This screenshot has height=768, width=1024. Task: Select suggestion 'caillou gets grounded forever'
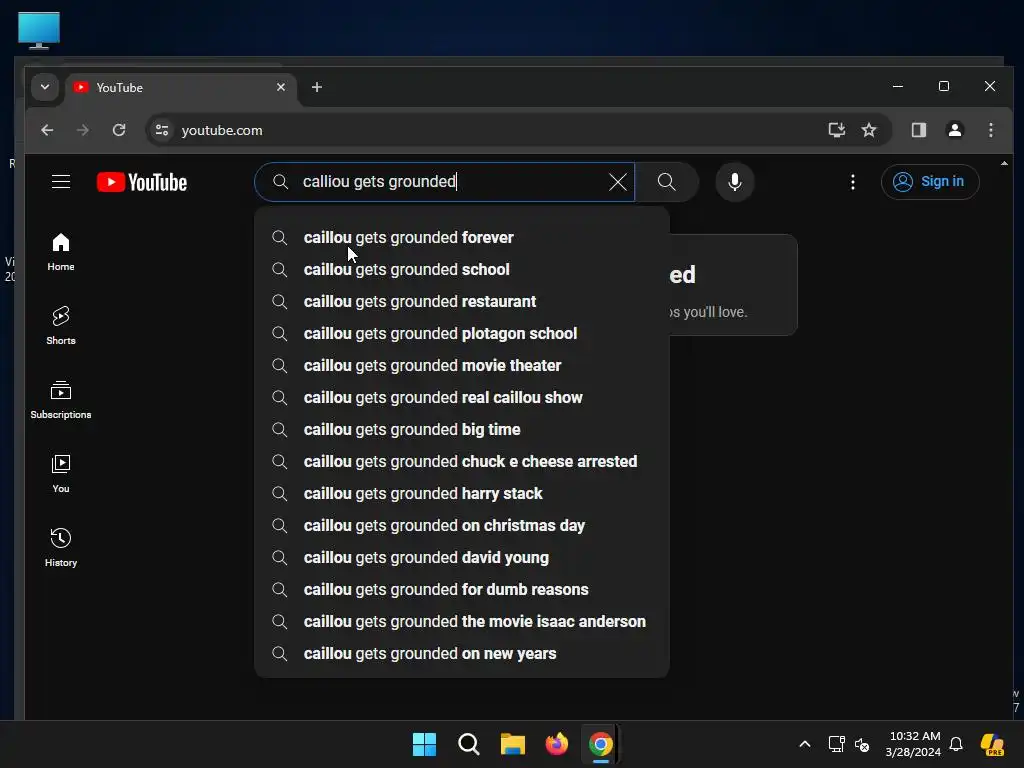(462, 238)
